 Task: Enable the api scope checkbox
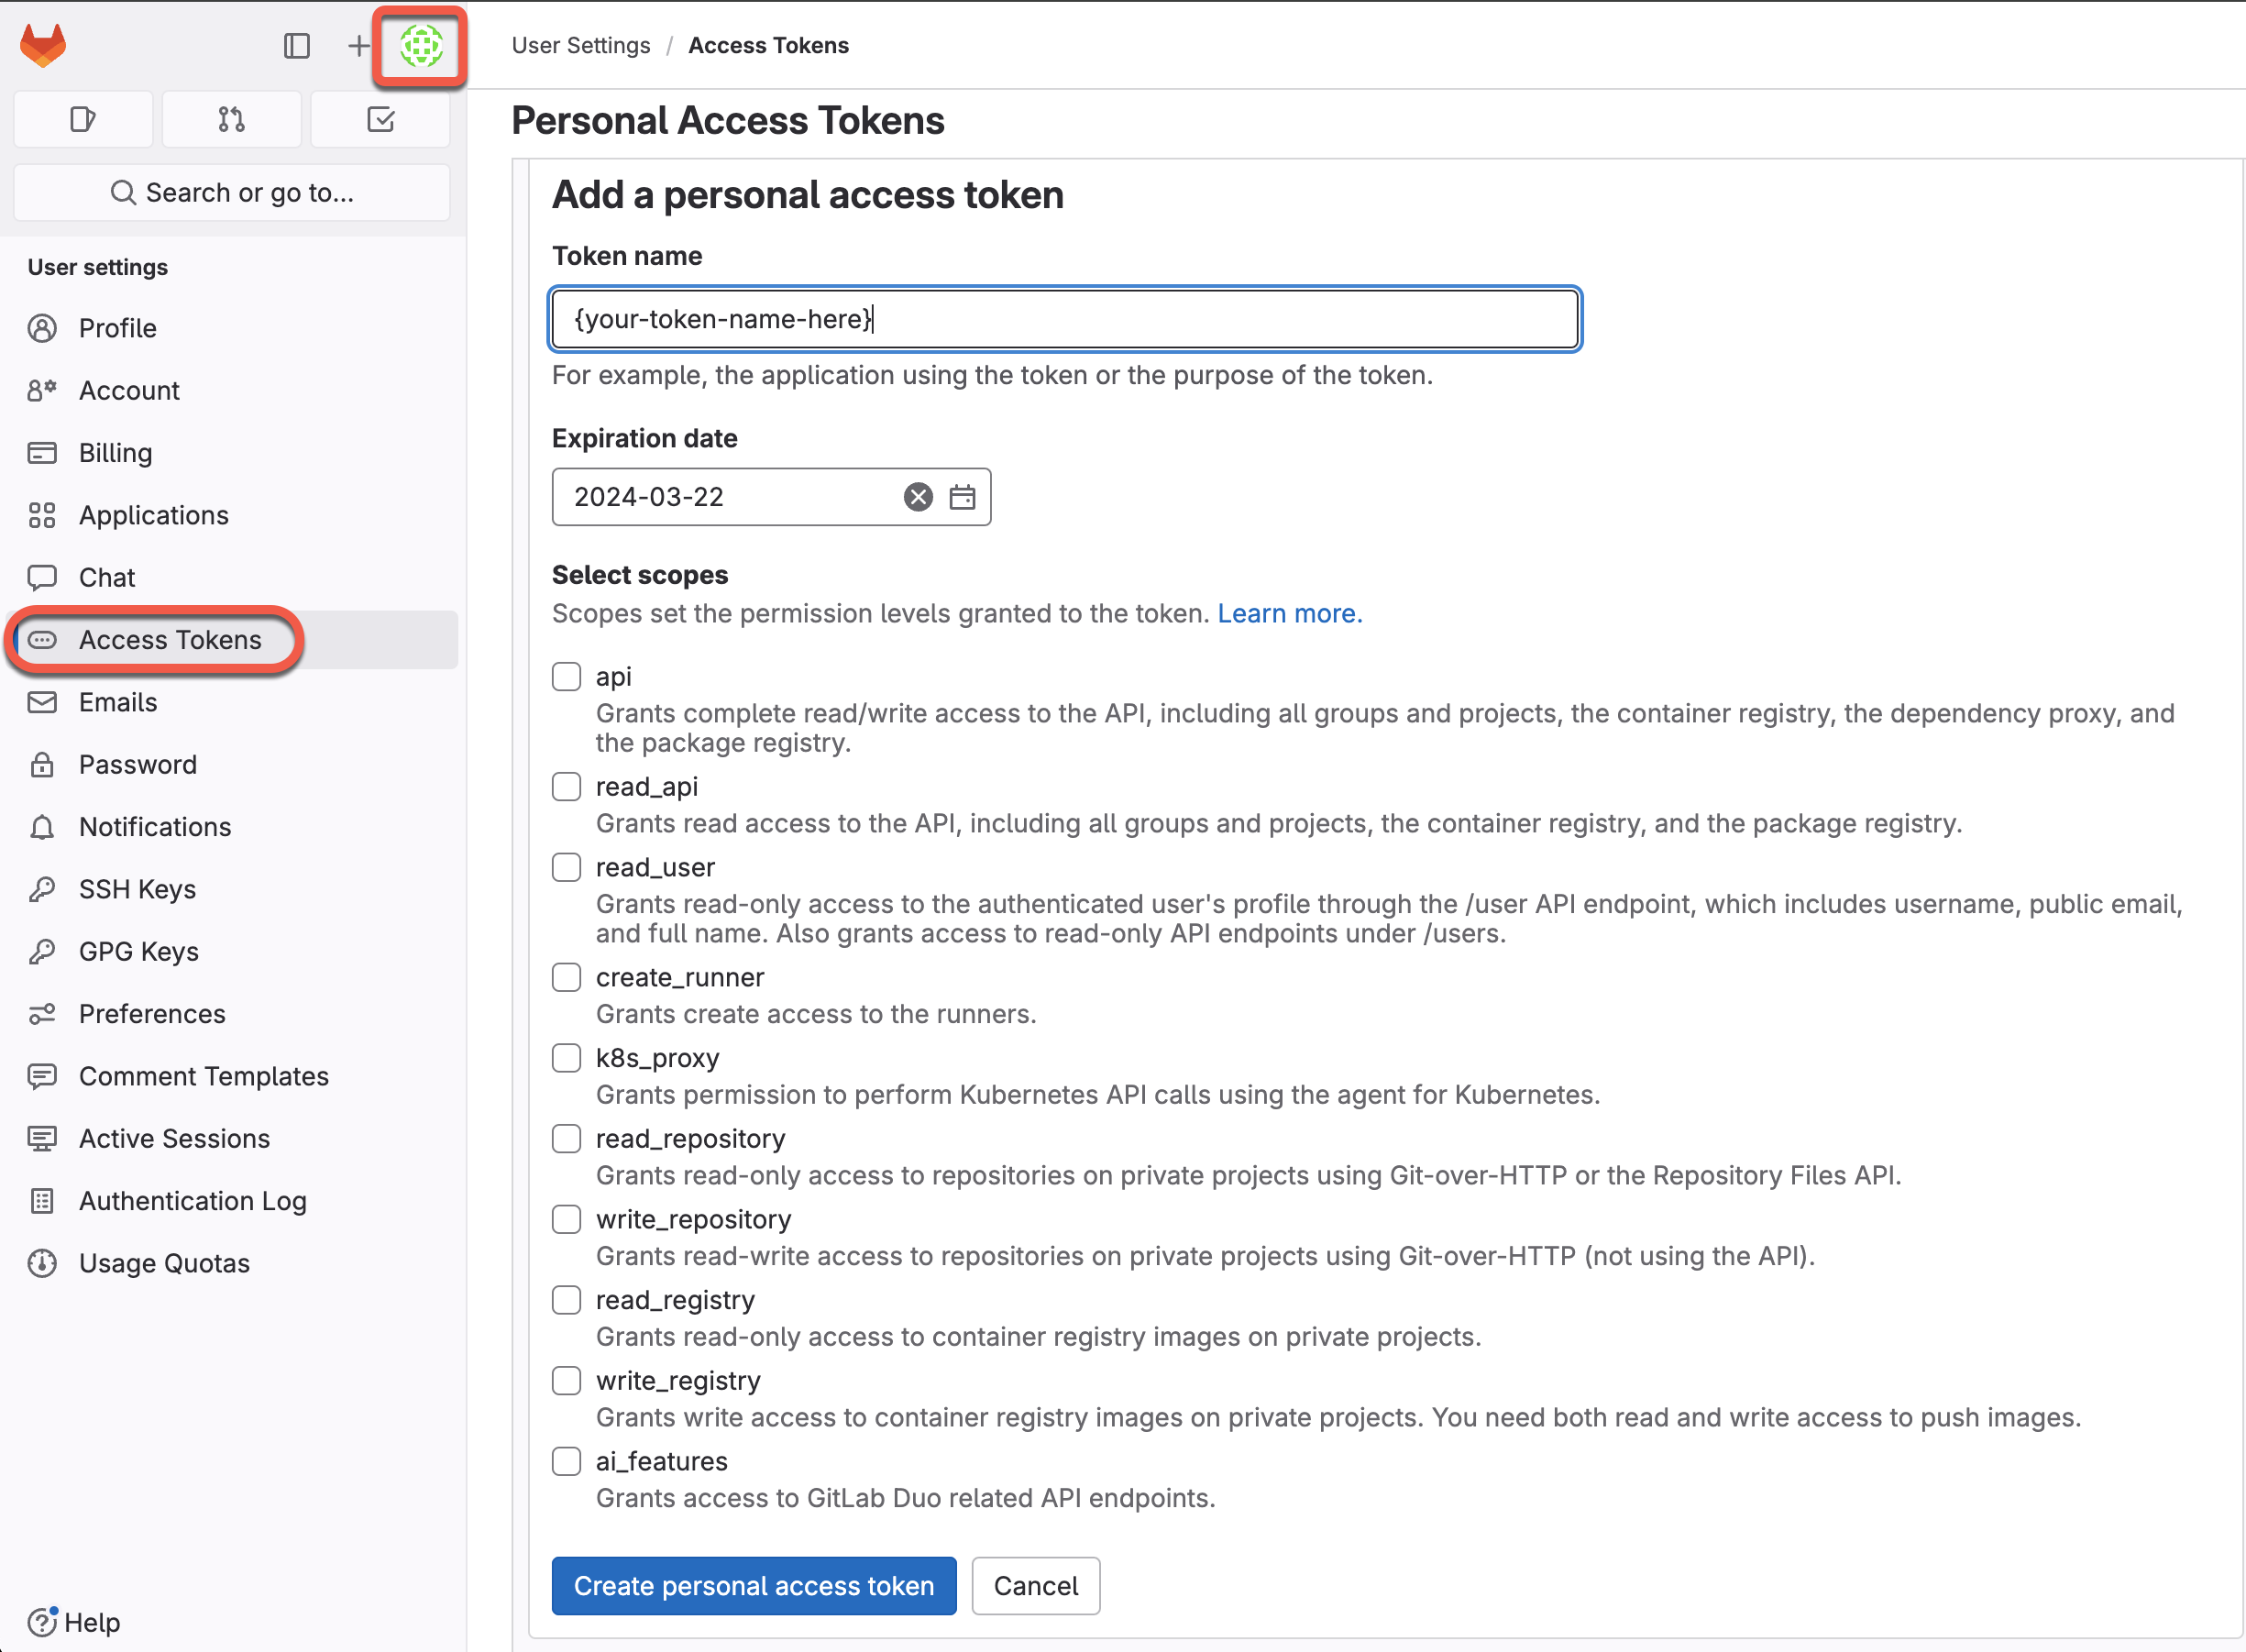tap(567, 675)
